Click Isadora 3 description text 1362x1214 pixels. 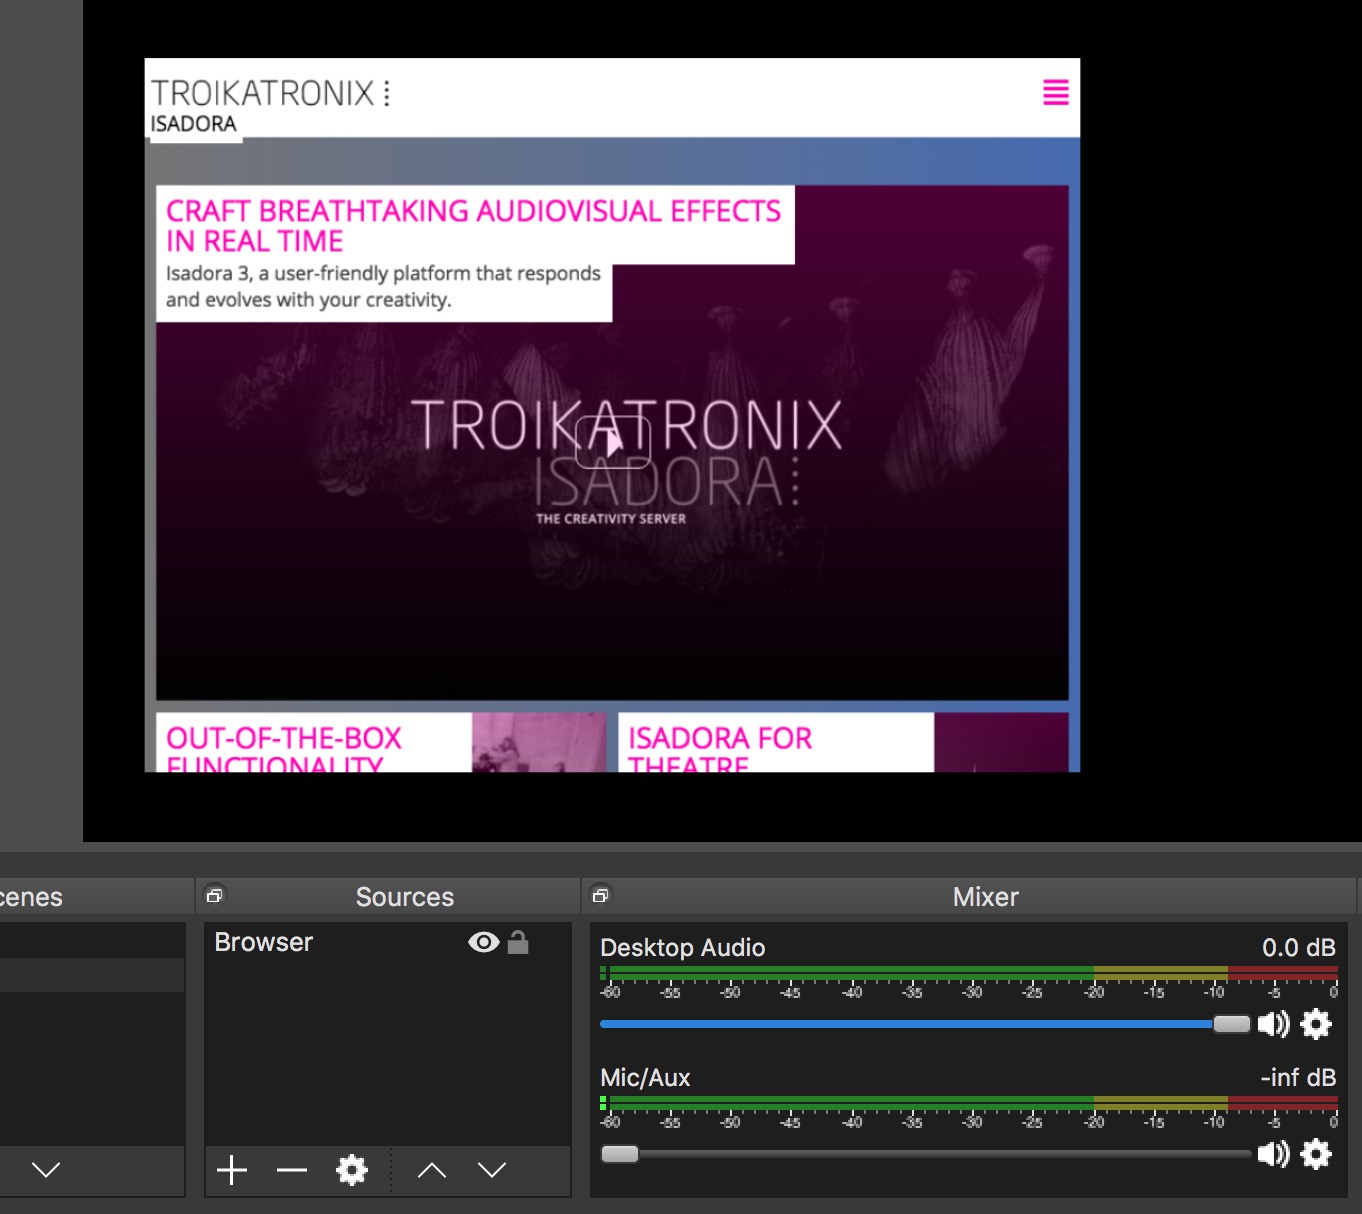coord(383,287)
